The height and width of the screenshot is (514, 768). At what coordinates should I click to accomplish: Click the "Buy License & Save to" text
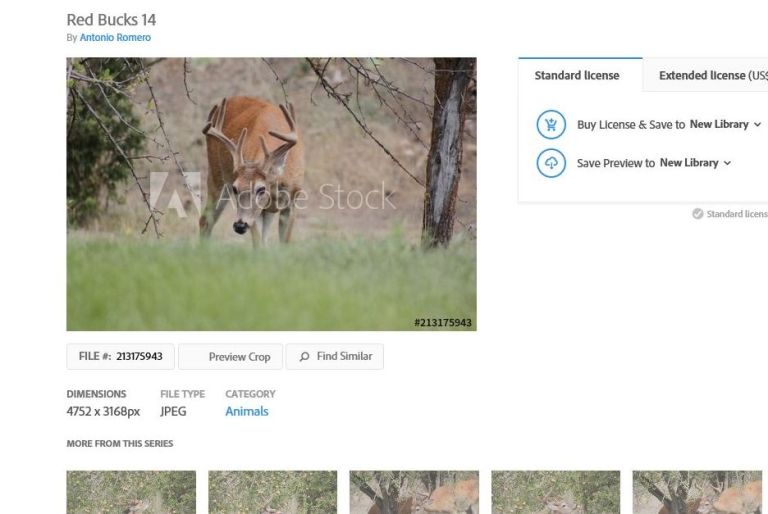(631, 125)
